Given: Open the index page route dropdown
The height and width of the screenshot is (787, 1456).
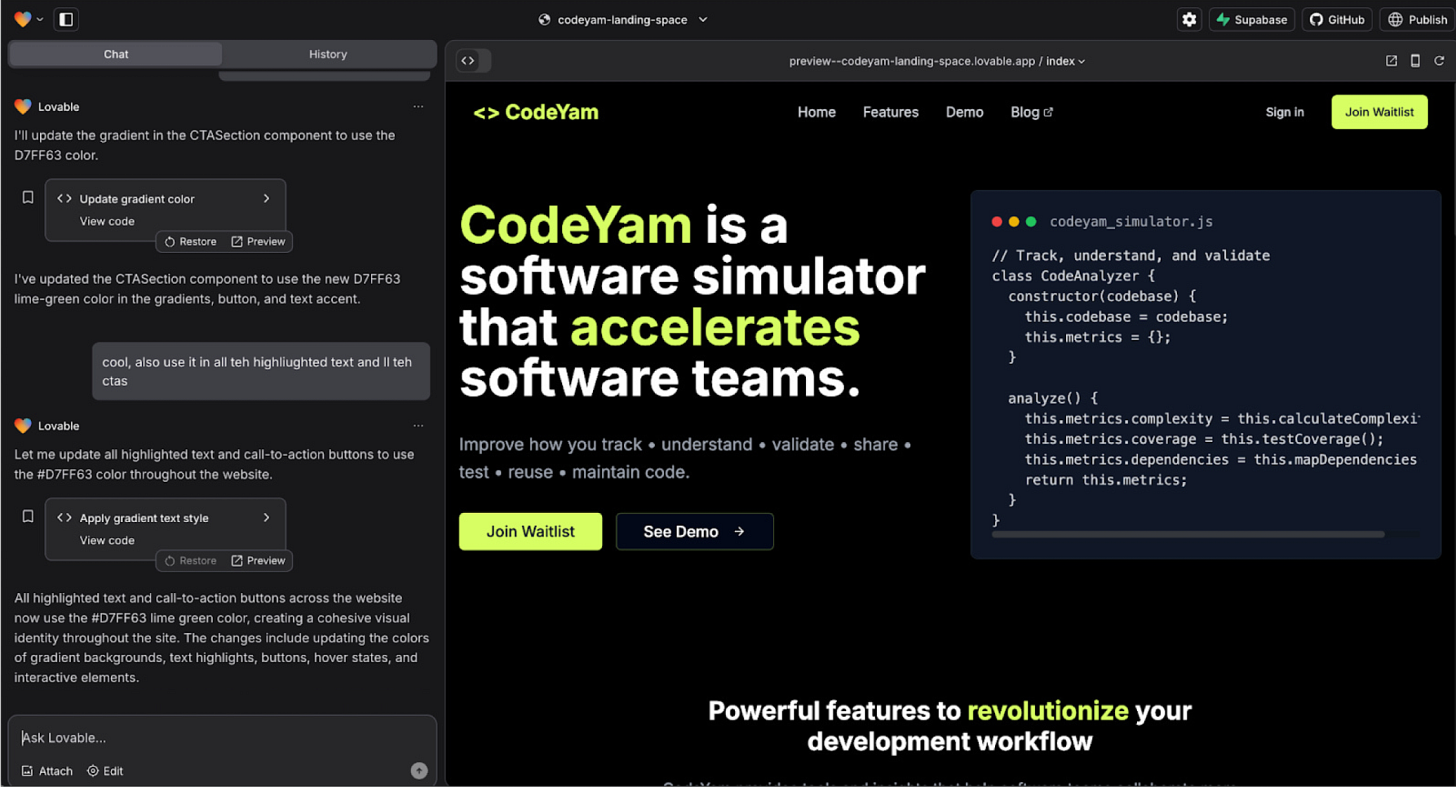Looking at the screenshot, I should [x=1065, y=61].
